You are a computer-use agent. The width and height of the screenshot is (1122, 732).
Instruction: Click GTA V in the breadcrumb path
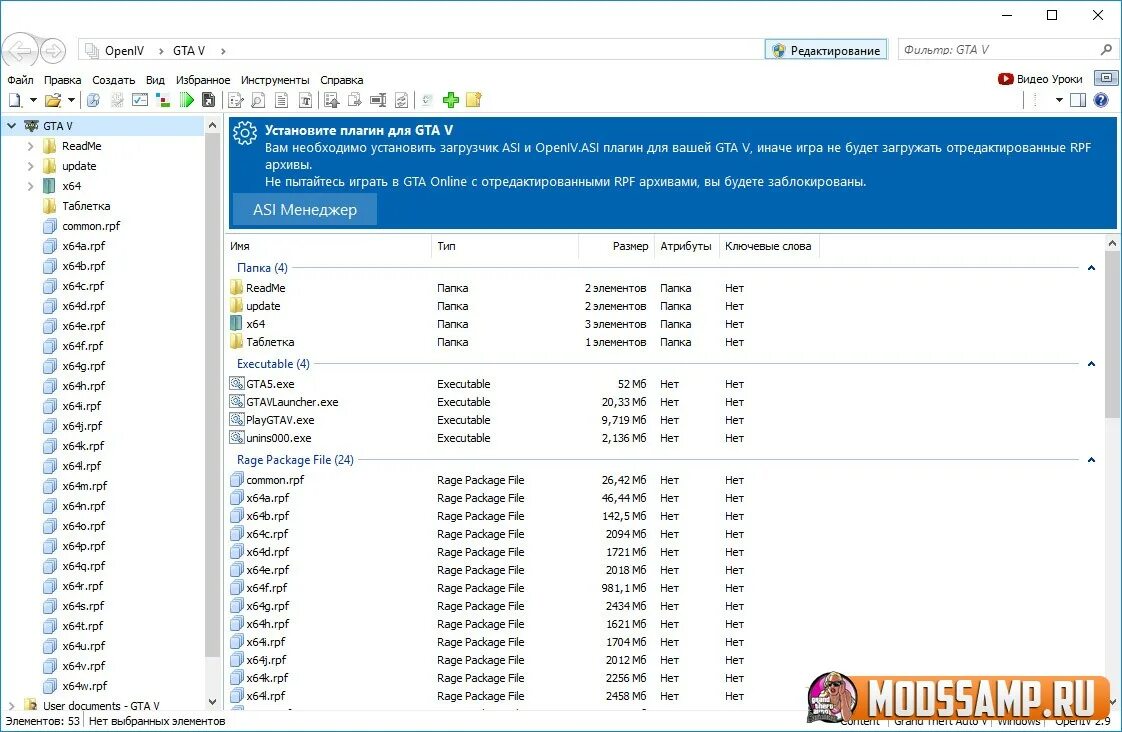point(189,51)
